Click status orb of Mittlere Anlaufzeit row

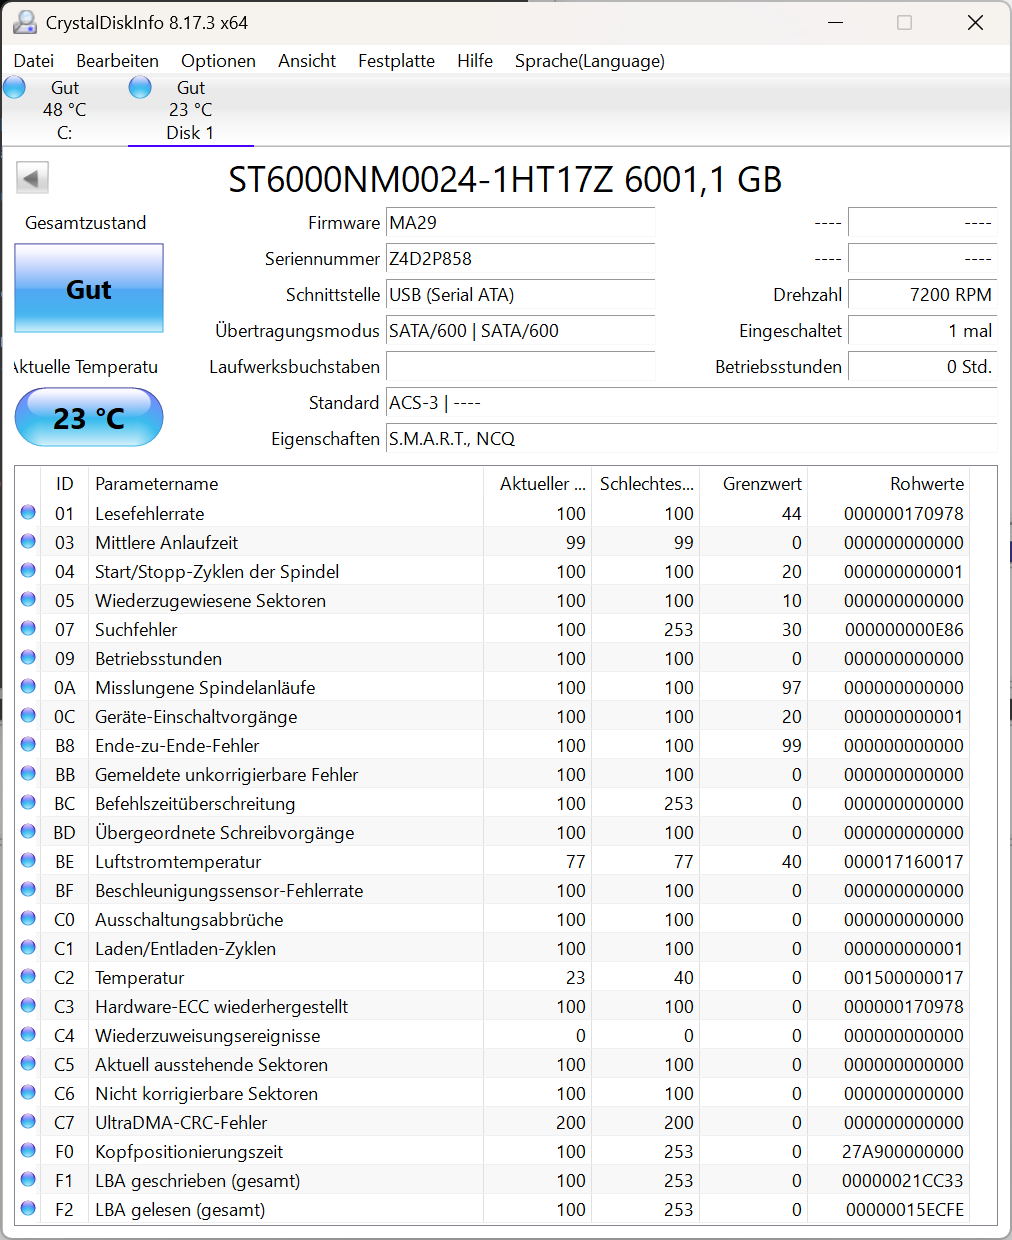pos(28,542)
